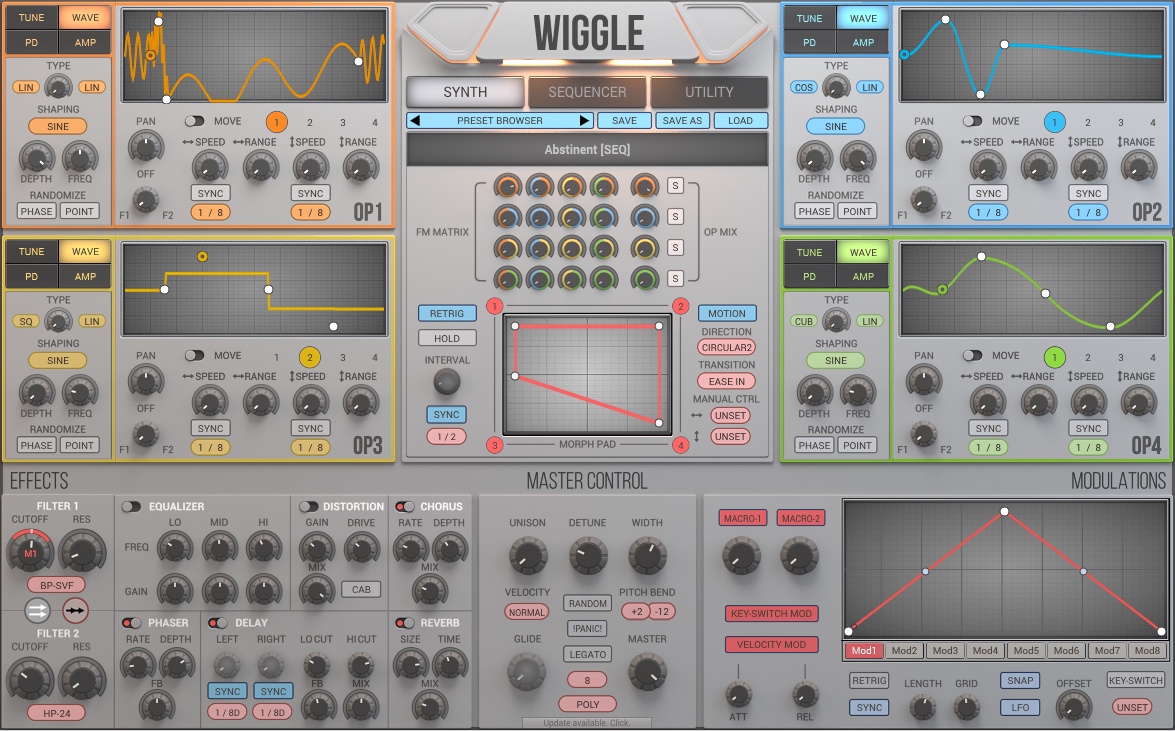Click the macro ATT slider
1175x731 pixels.
click(738, 694)
